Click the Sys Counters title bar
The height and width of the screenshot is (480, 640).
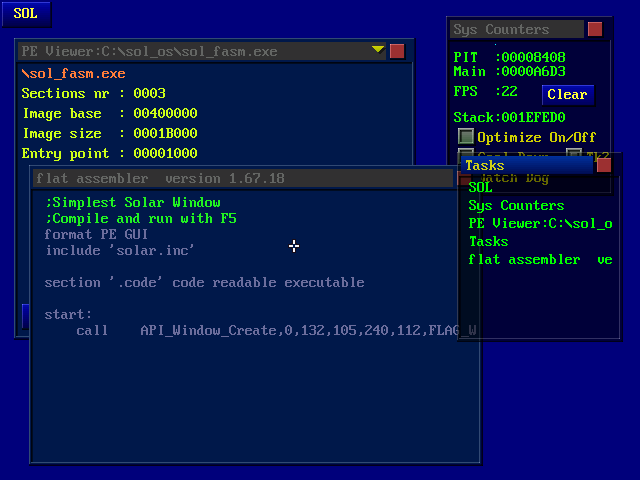click(516, 29)
